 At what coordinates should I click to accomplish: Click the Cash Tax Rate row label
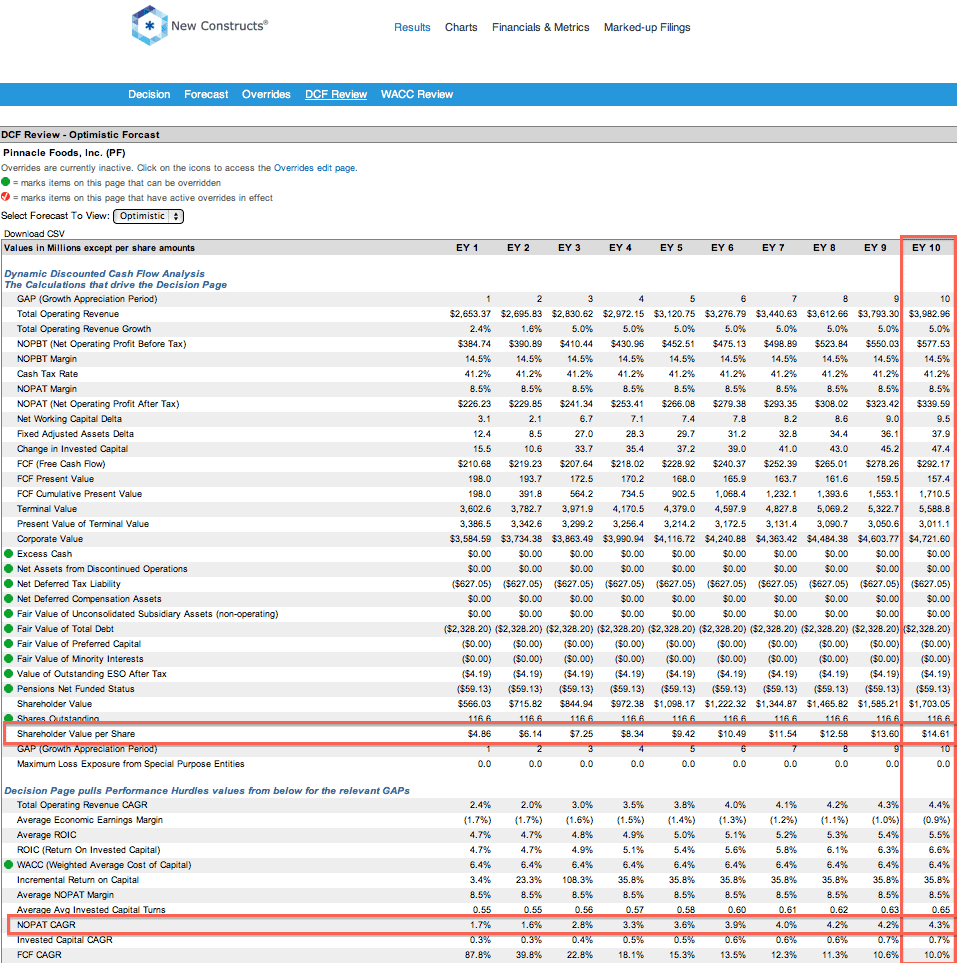pyautogui.click(x=47, y=374)
